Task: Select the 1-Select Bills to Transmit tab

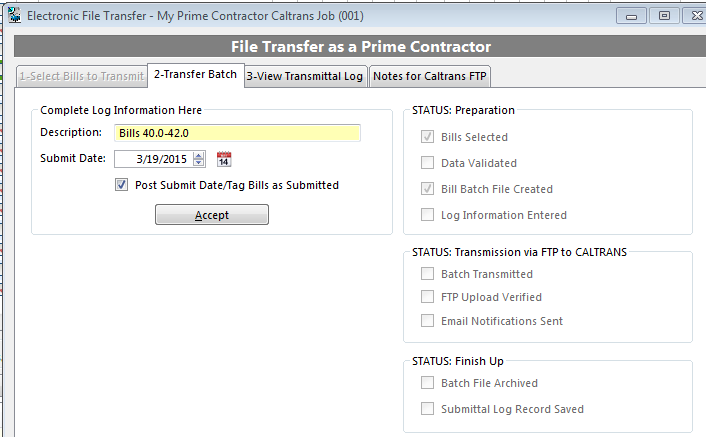Action: coord(81,76)
